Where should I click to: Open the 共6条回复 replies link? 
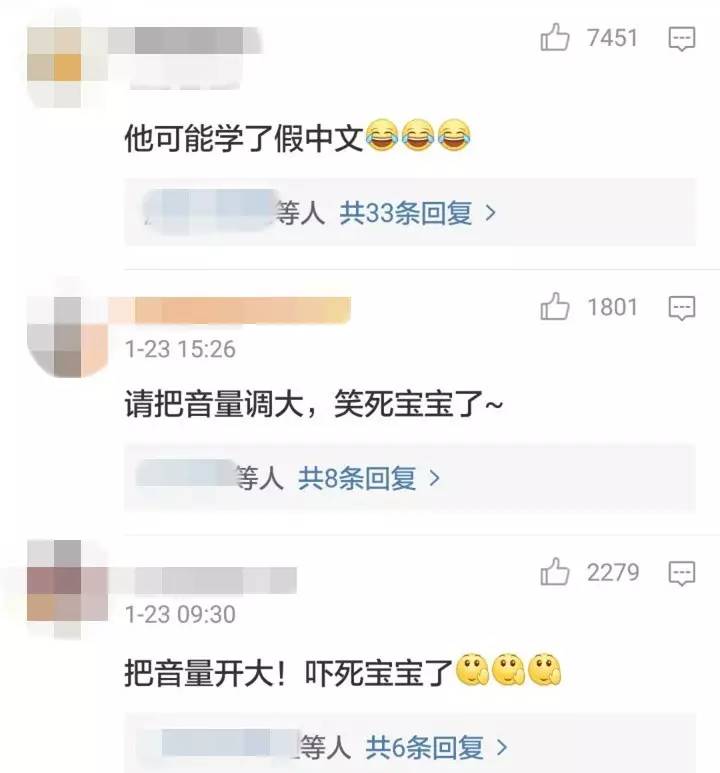click(x=424, y=747)
